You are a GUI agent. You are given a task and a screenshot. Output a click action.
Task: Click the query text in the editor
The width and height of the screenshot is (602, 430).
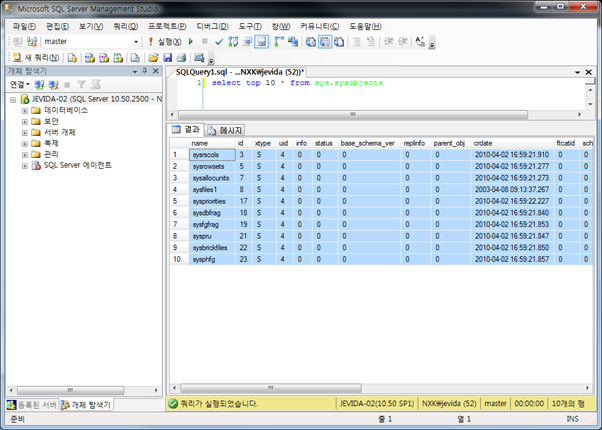click(x=297, y=83)
